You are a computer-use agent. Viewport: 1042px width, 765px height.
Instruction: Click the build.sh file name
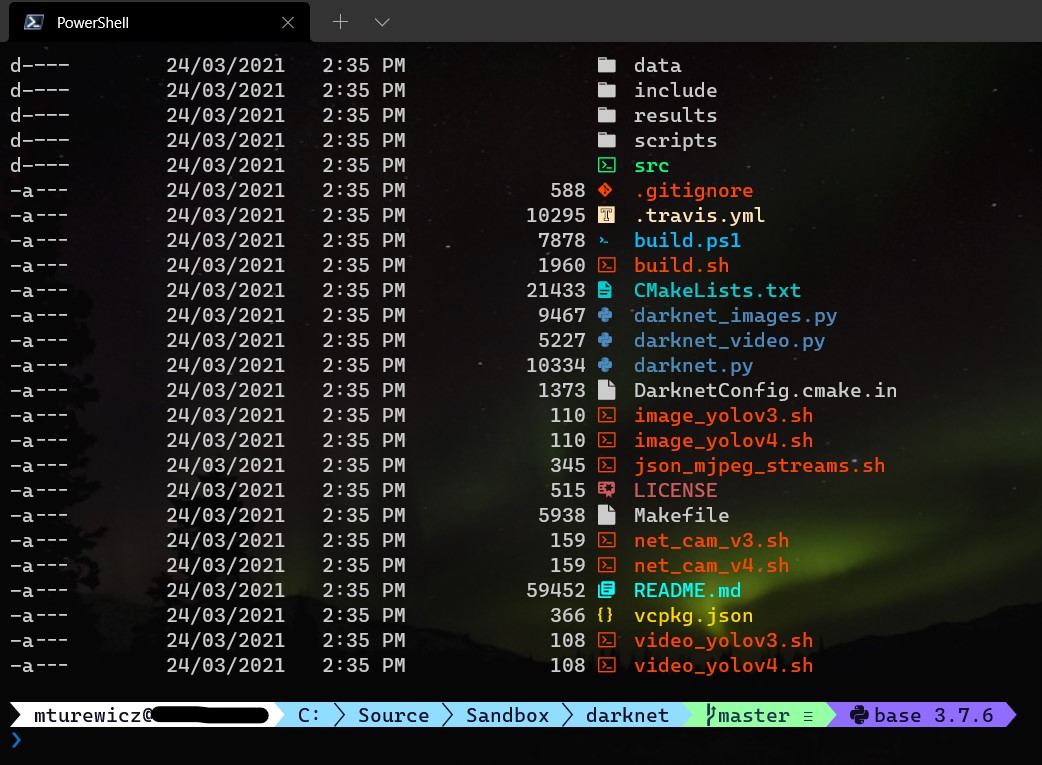pos(681,265)
